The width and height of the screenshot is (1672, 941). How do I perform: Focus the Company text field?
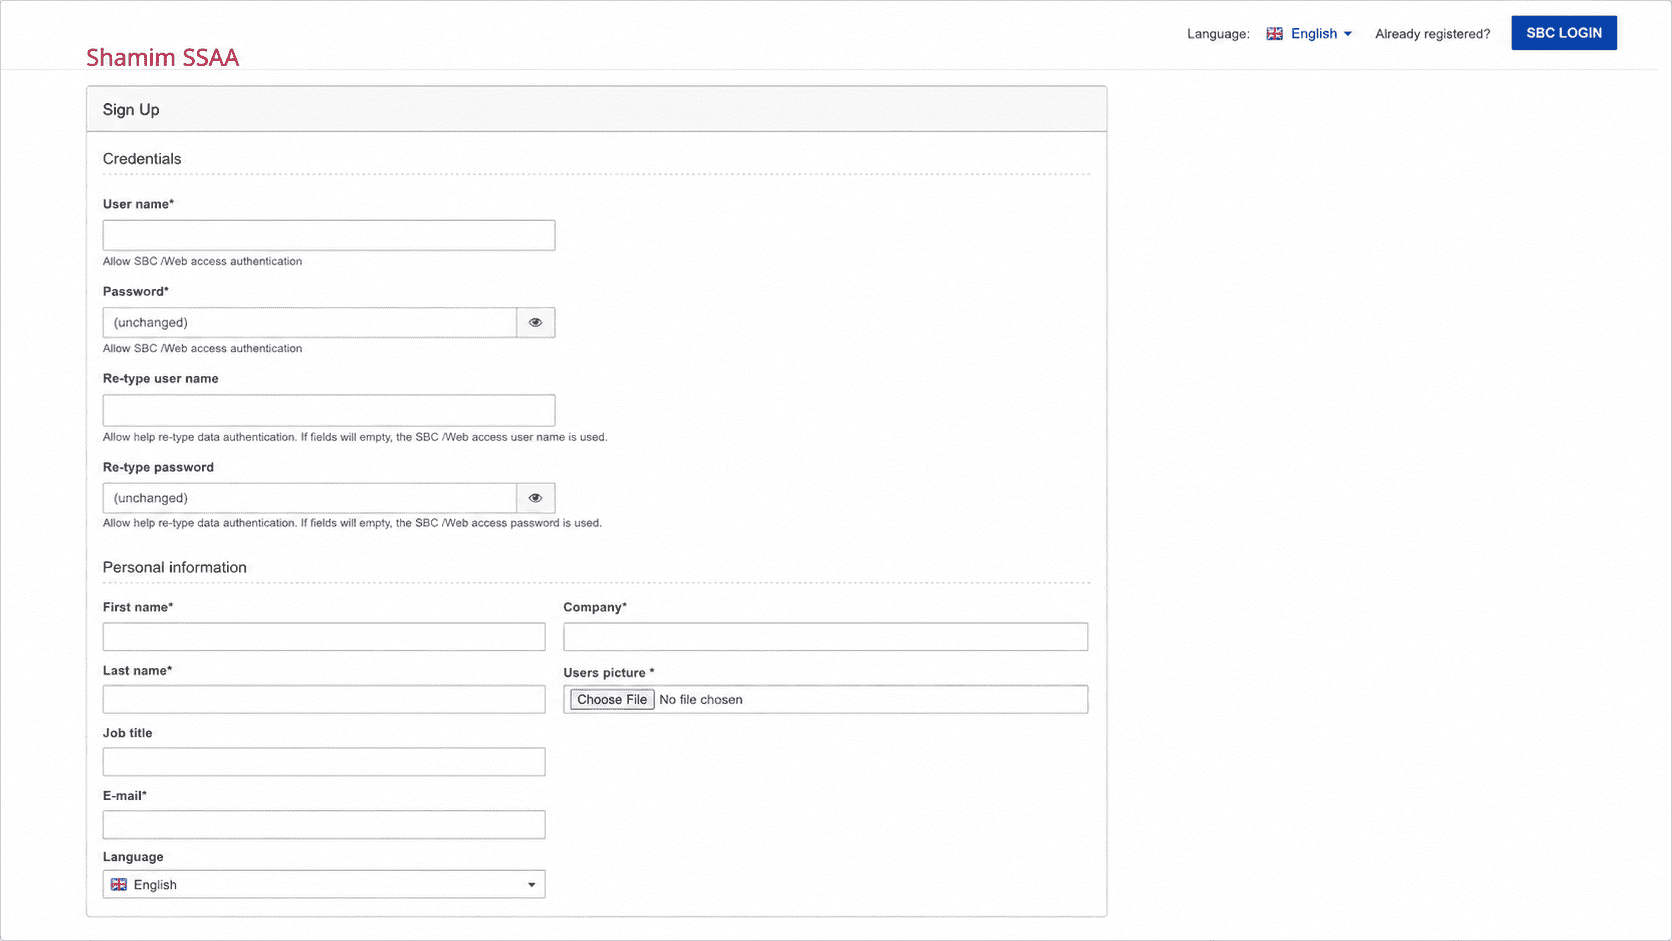(825, 637)
